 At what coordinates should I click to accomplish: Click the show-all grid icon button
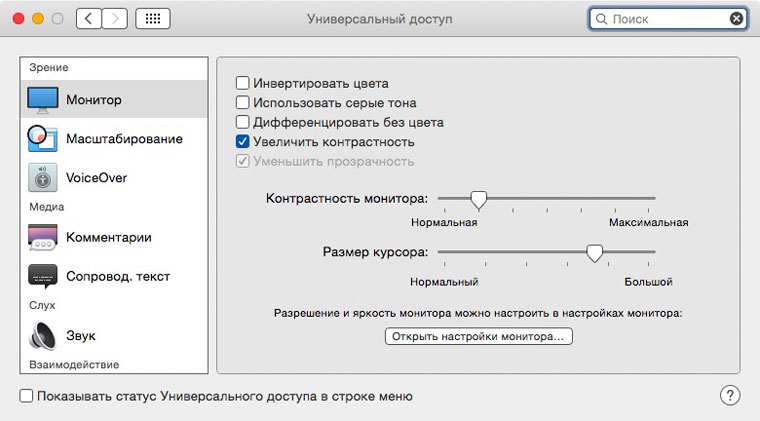(x=151, y=19)
